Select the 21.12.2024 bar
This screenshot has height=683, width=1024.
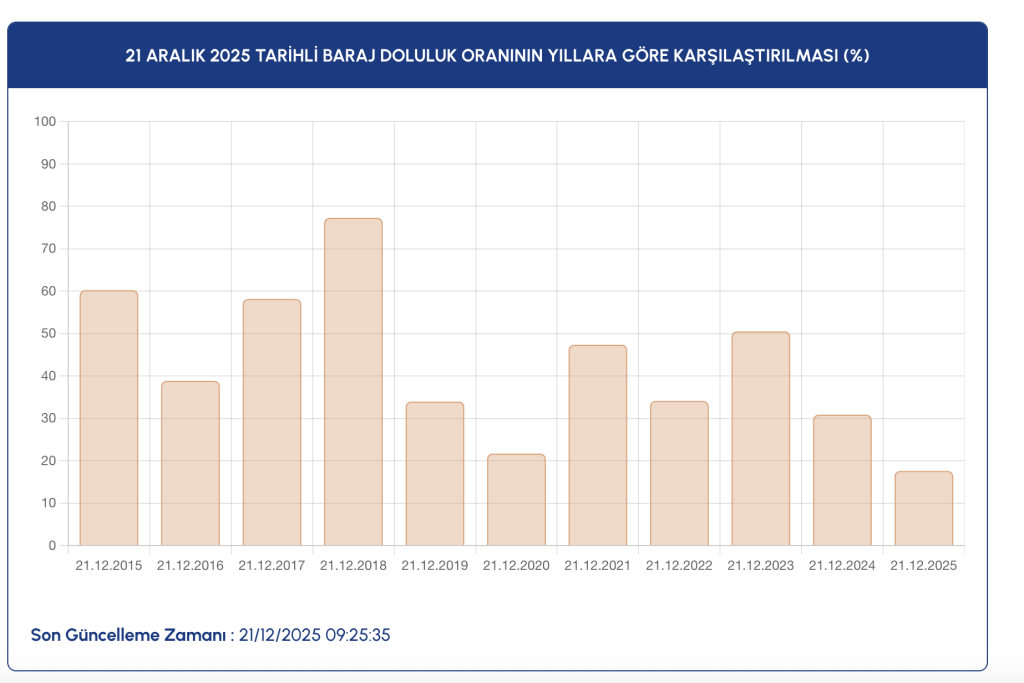842,480
